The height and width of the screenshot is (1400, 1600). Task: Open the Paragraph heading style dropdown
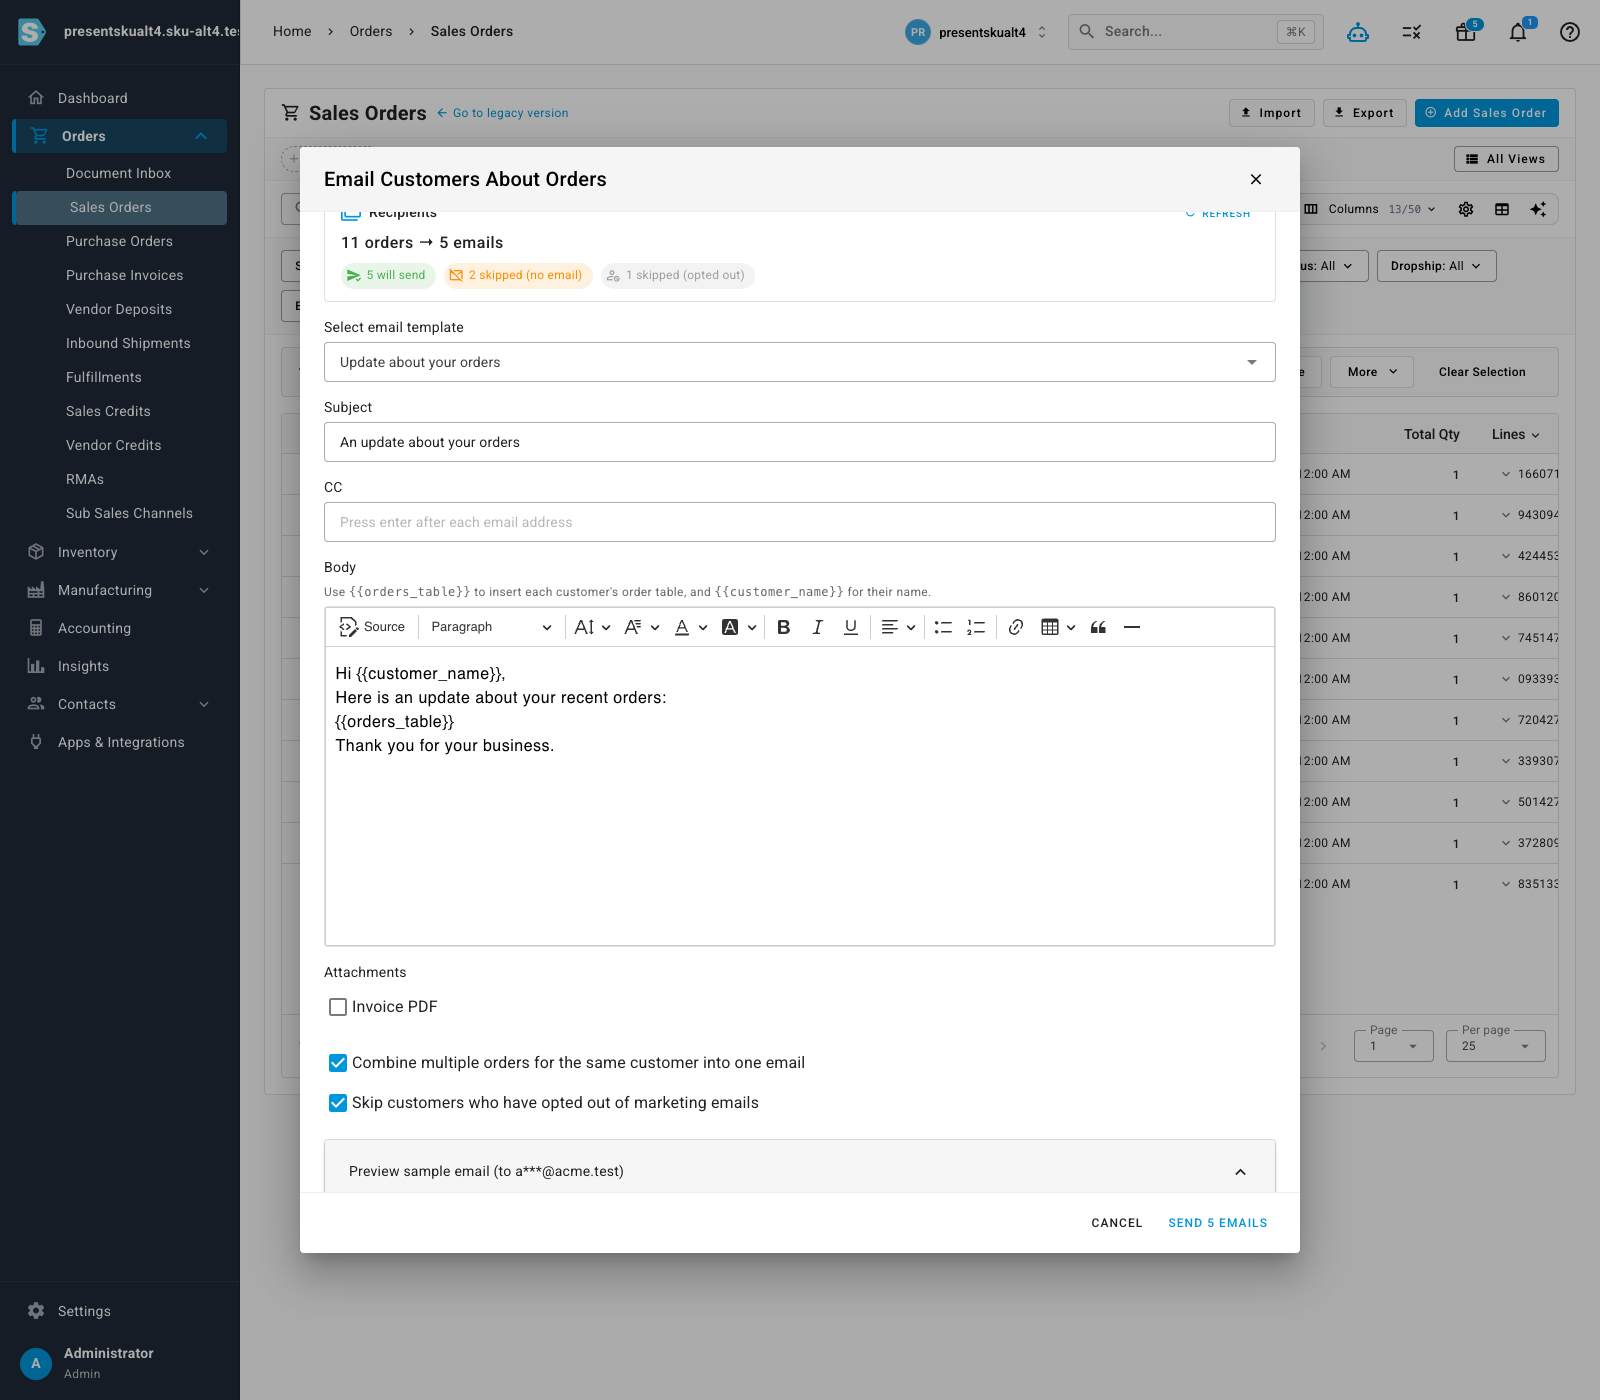click(x=490, y=627)
